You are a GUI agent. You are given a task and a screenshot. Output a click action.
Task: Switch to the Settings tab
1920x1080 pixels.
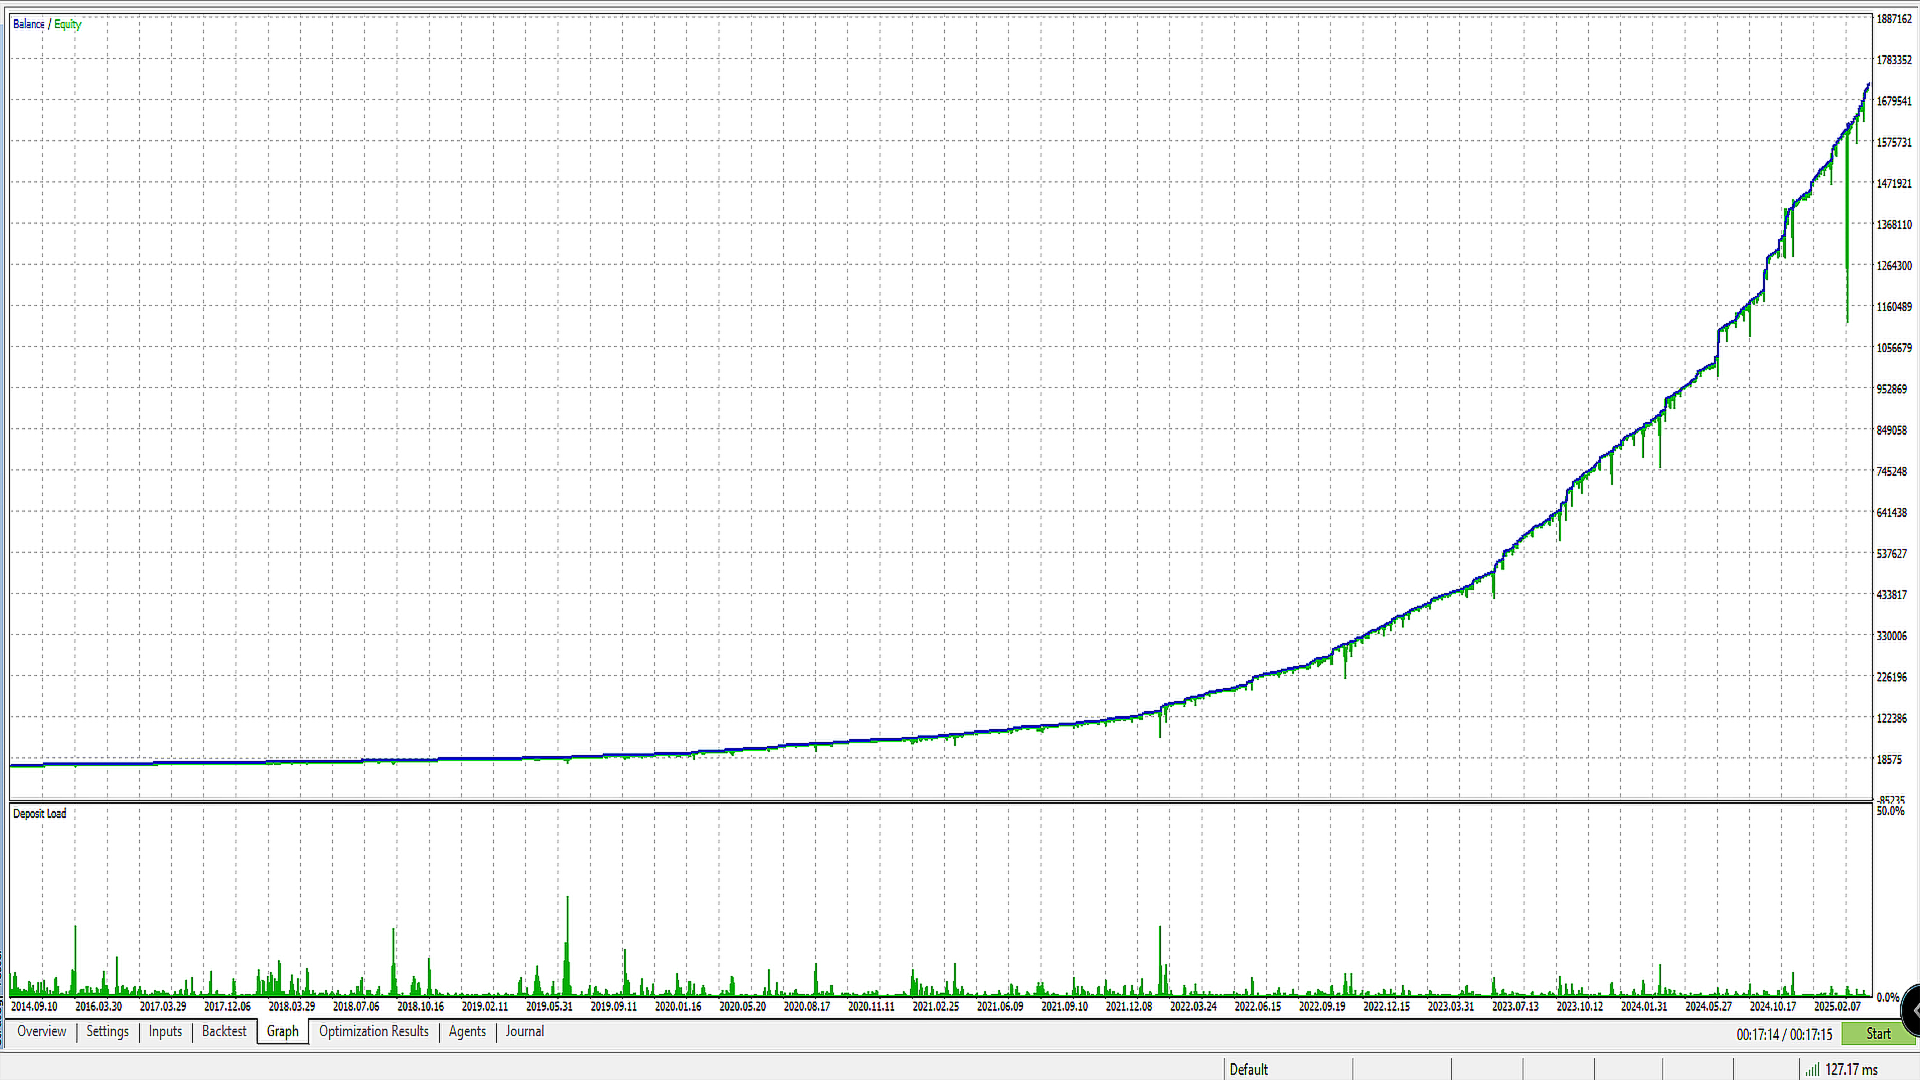coord(107,1031)
